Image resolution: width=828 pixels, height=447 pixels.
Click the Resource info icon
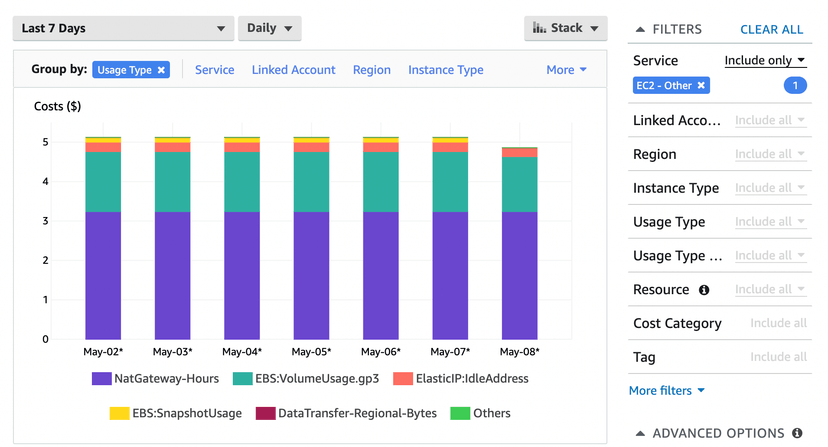[704, 290]
